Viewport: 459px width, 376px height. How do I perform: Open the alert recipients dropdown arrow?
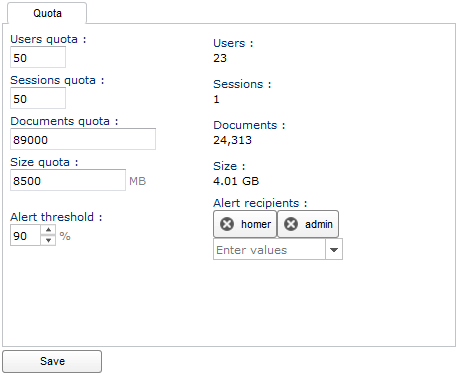coord(334,249)
